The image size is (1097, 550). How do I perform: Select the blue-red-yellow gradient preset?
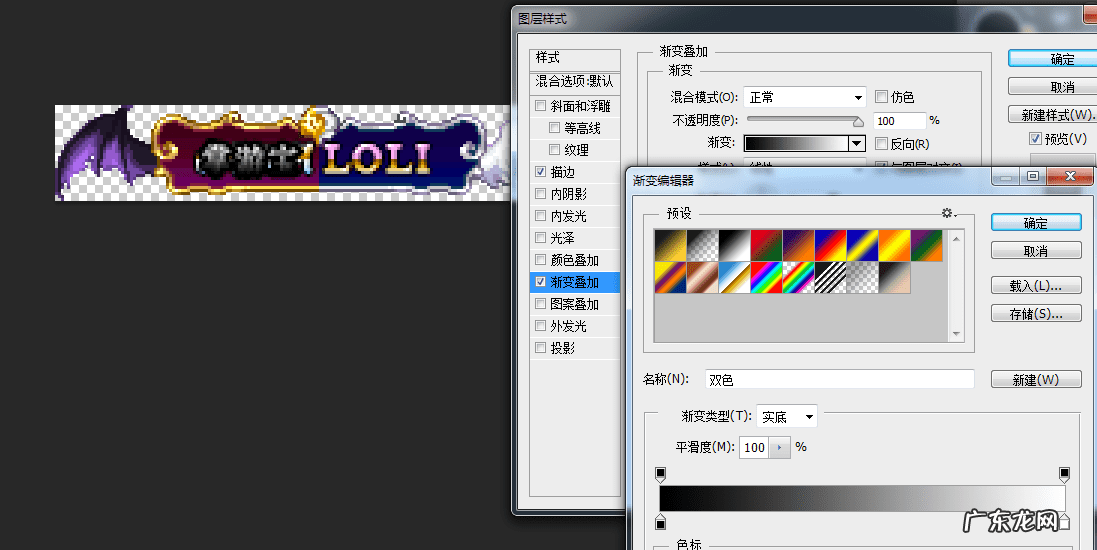pos(831,246)
